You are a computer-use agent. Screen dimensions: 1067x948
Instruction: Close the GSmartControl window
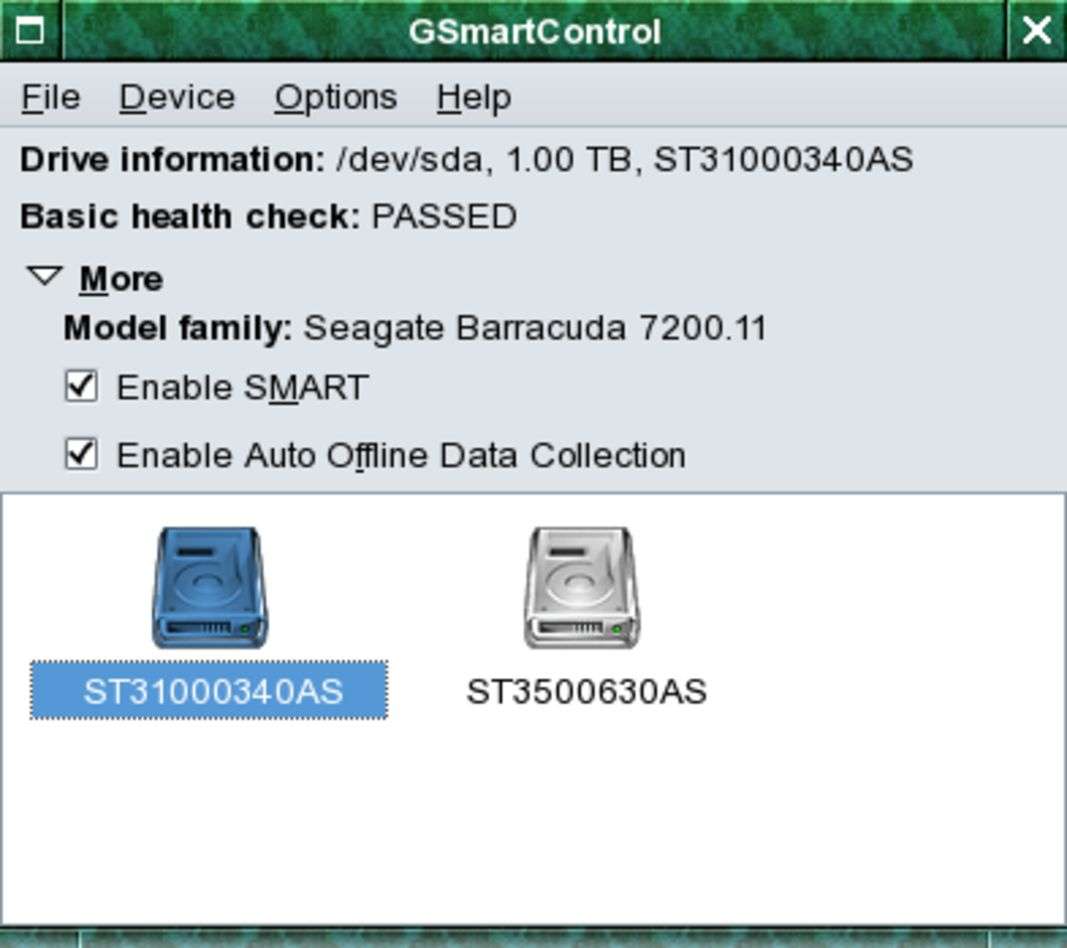(x=1037, y=31)
